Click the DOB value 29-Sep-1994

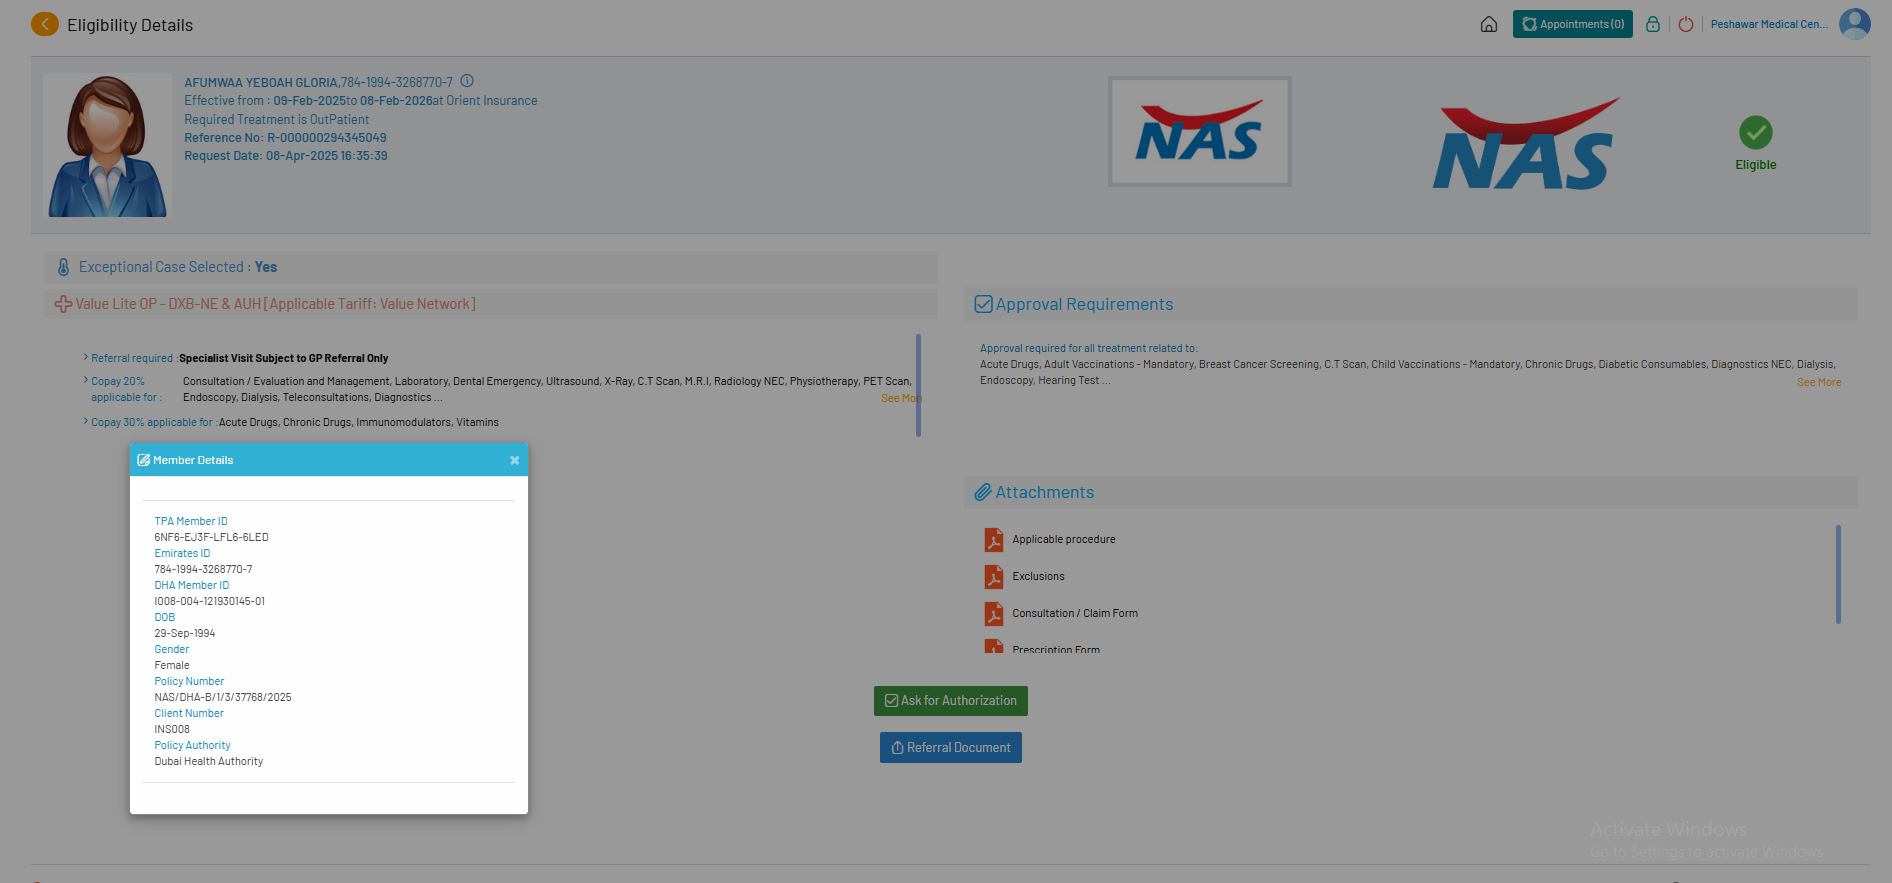coord(185,633)
